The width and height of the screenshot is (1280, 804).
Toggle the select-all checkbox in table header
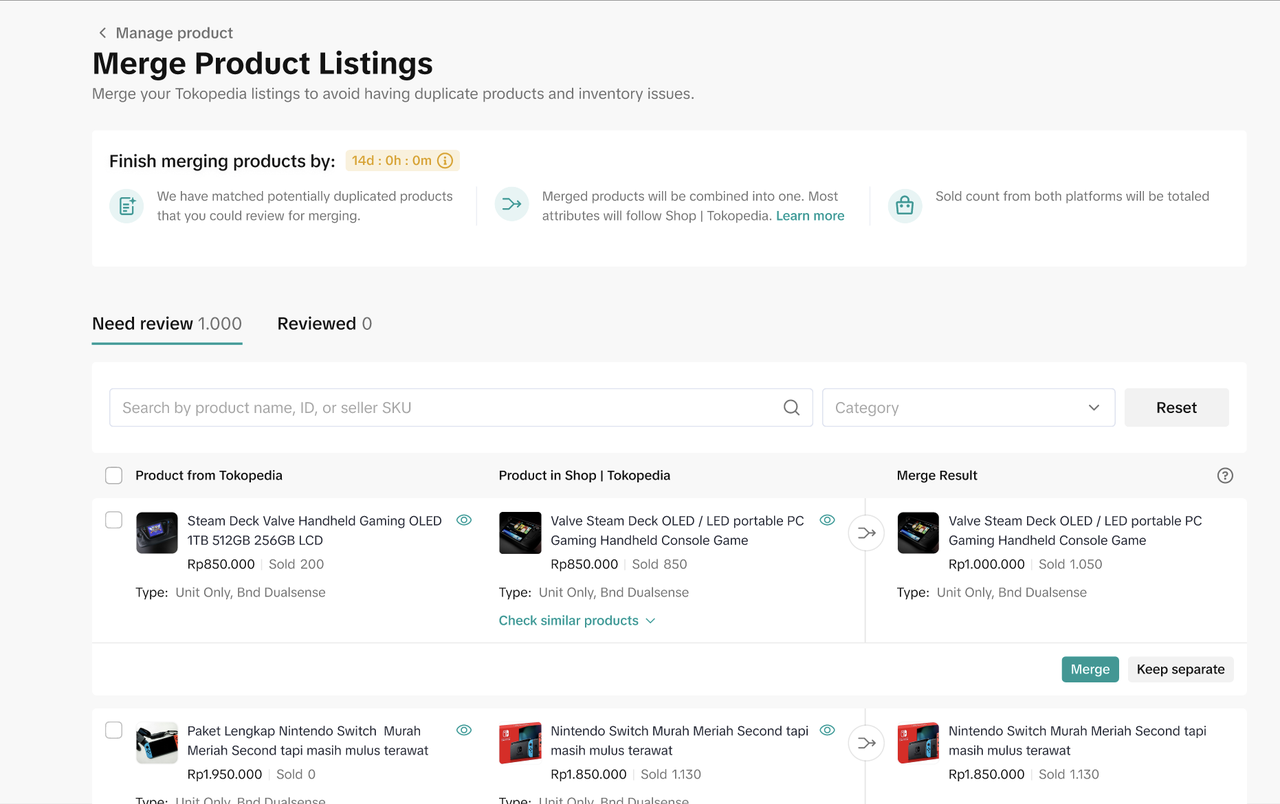click(114, 476)
